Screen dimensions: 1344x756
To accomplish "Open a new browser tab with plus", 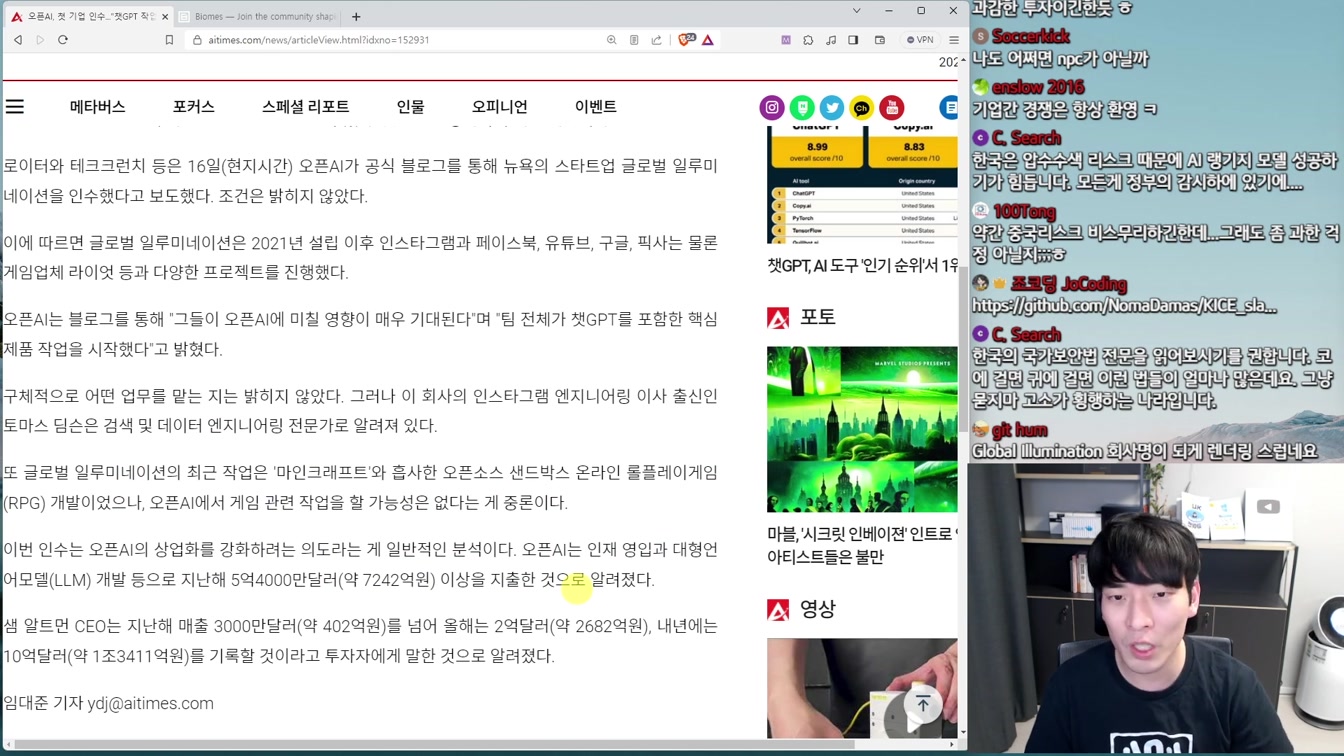I will (356, 17).
